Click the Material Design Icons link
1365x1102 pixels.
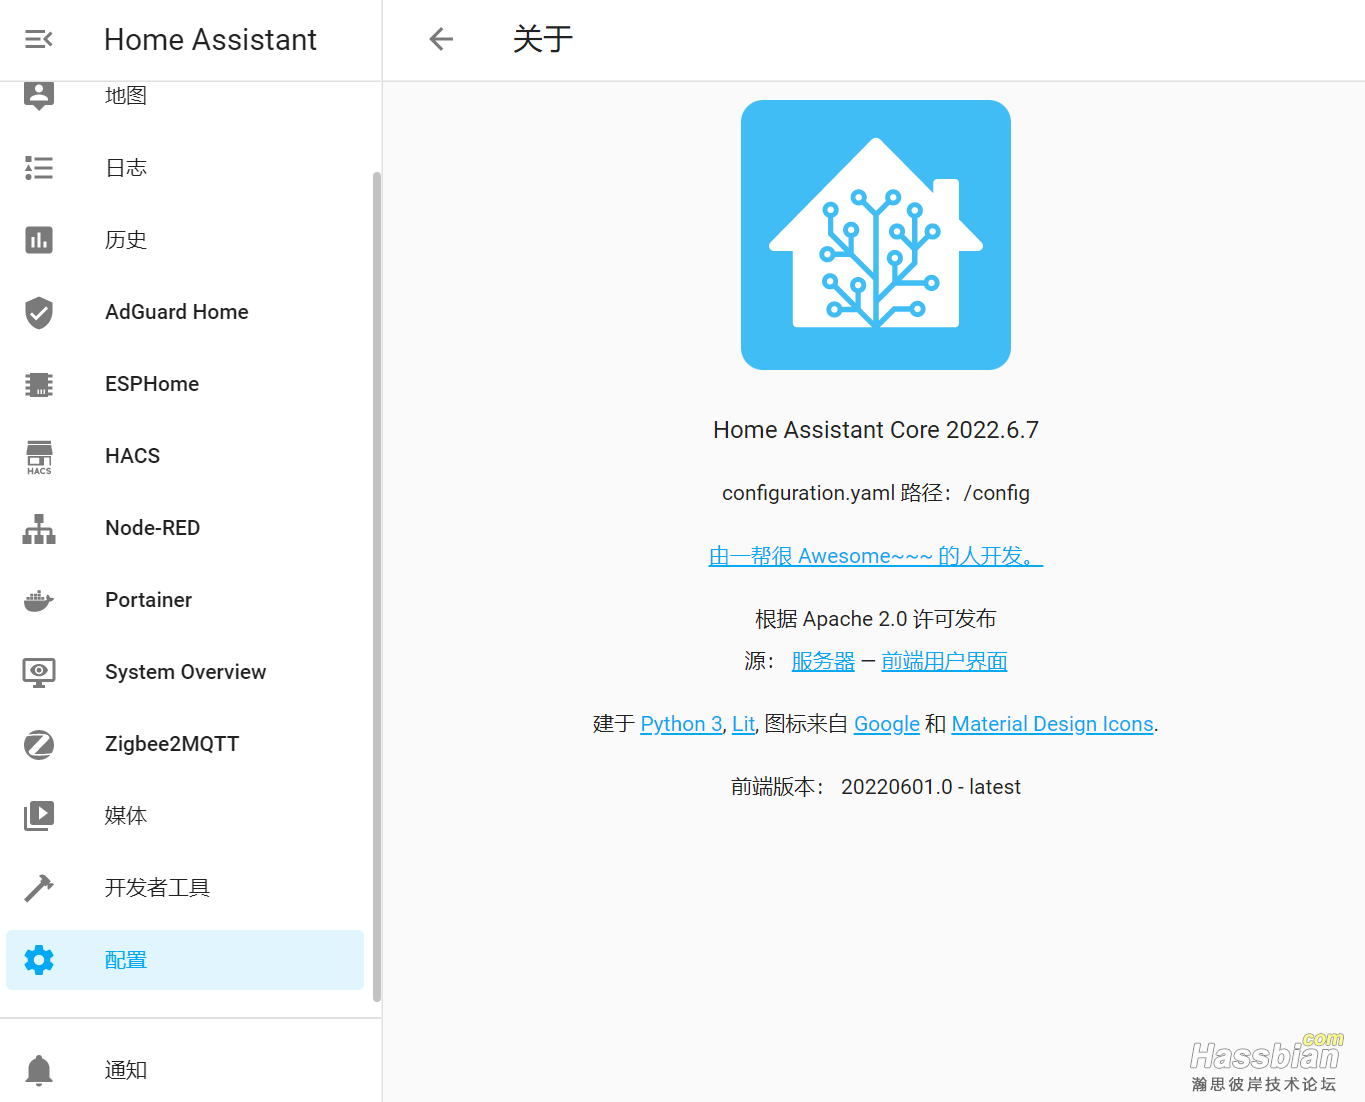pos(1052,723)
